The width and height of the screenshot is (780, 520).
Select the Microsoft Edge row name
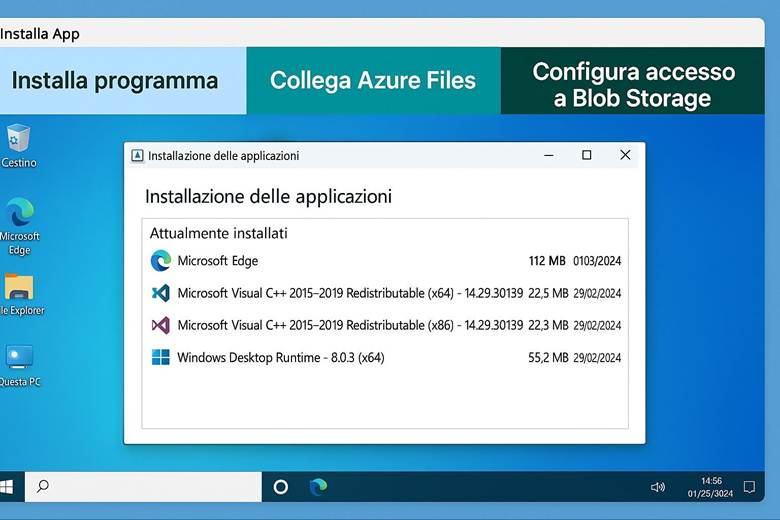[218, 261]
